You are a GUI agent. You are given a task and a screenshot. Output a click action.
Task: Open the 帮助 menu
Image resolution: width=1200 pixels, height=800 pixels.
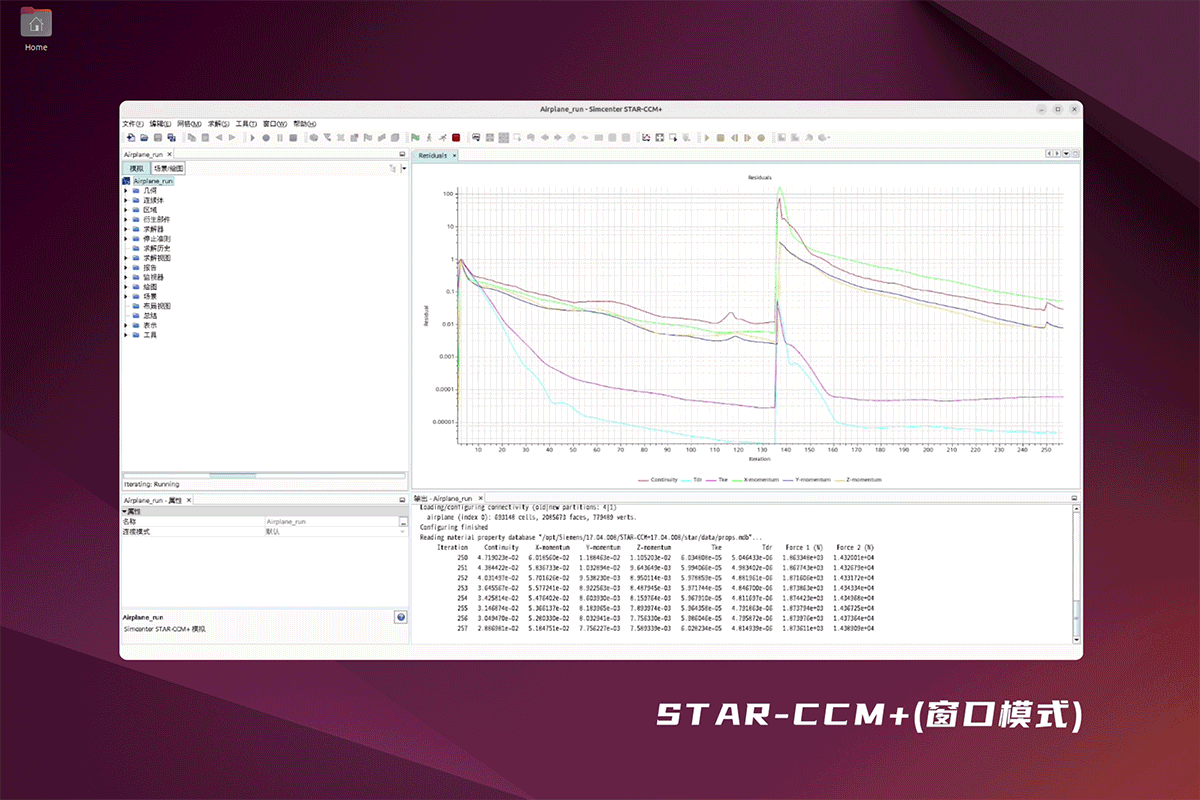coord(304,123)
